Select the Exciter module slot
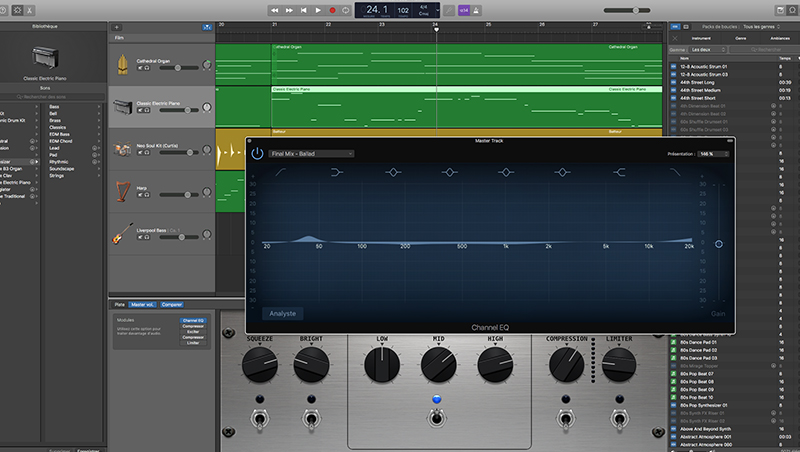This screenshot has width=800, height=452. pos(193,332)
